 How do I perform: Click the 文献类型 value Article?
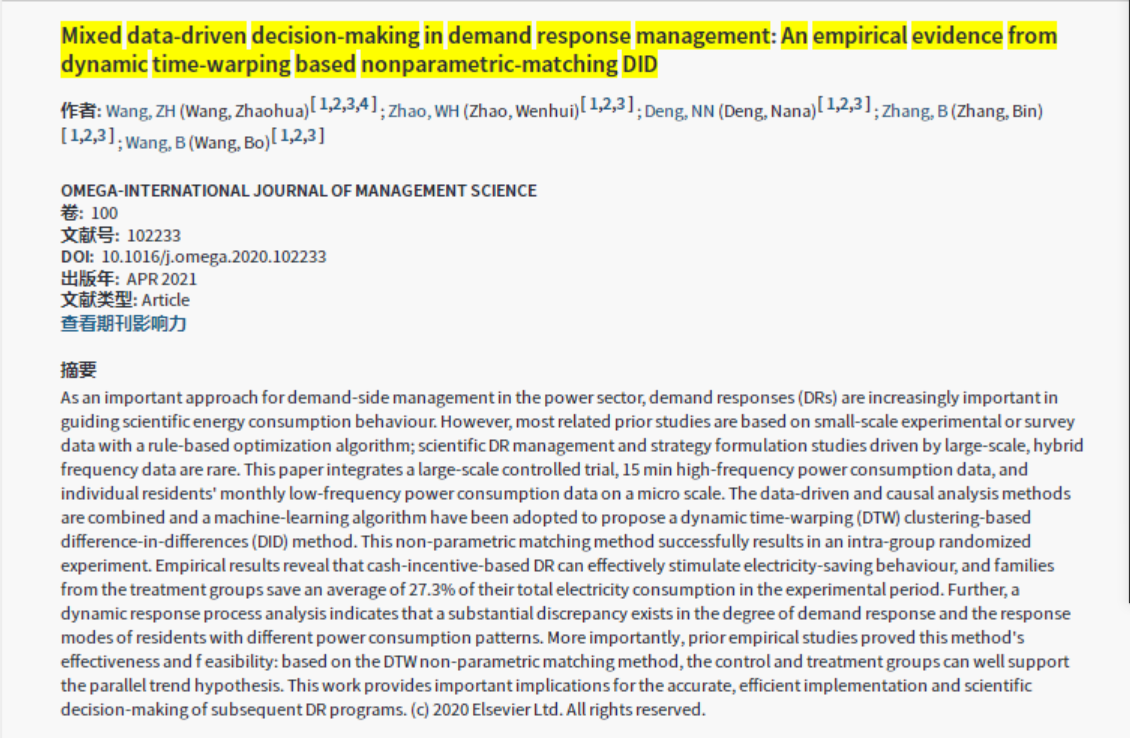tap(165, 300)
